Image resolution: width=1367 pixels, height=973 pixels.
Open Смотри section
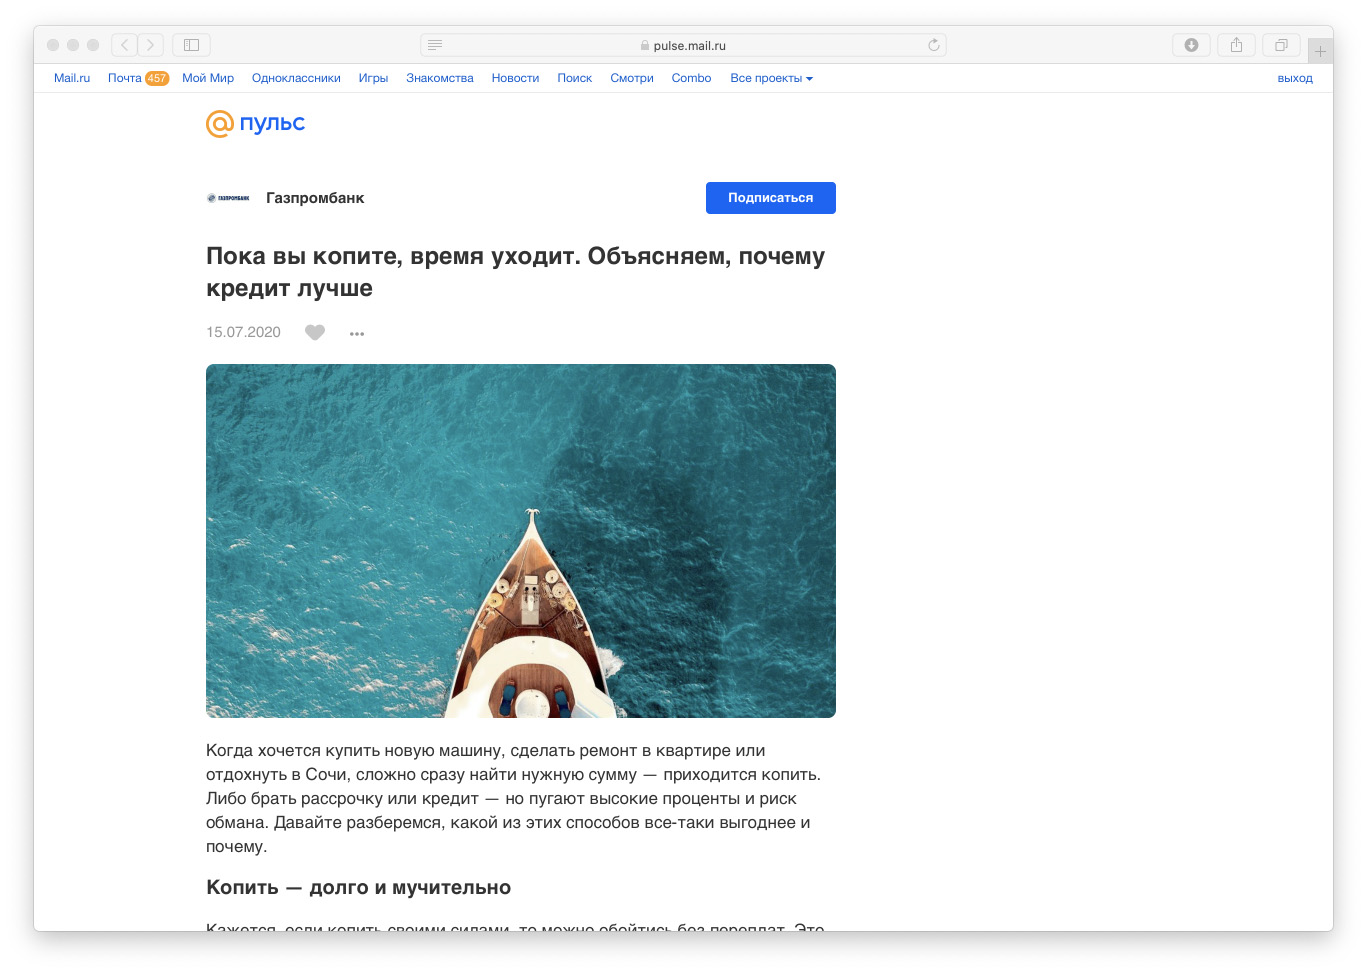(x=632, y=78)
